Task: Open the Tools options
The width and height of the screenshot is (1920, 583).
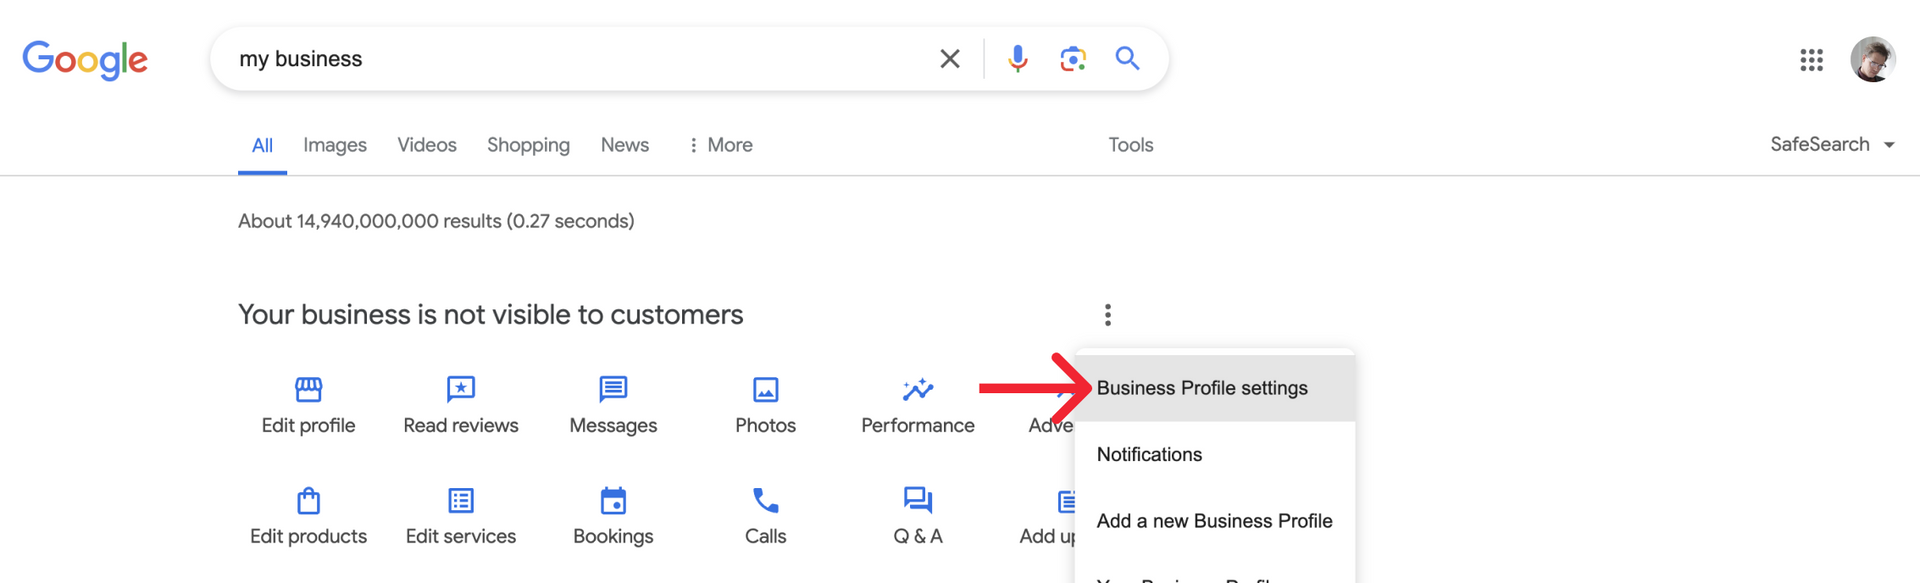Action: coord(1131,145)
